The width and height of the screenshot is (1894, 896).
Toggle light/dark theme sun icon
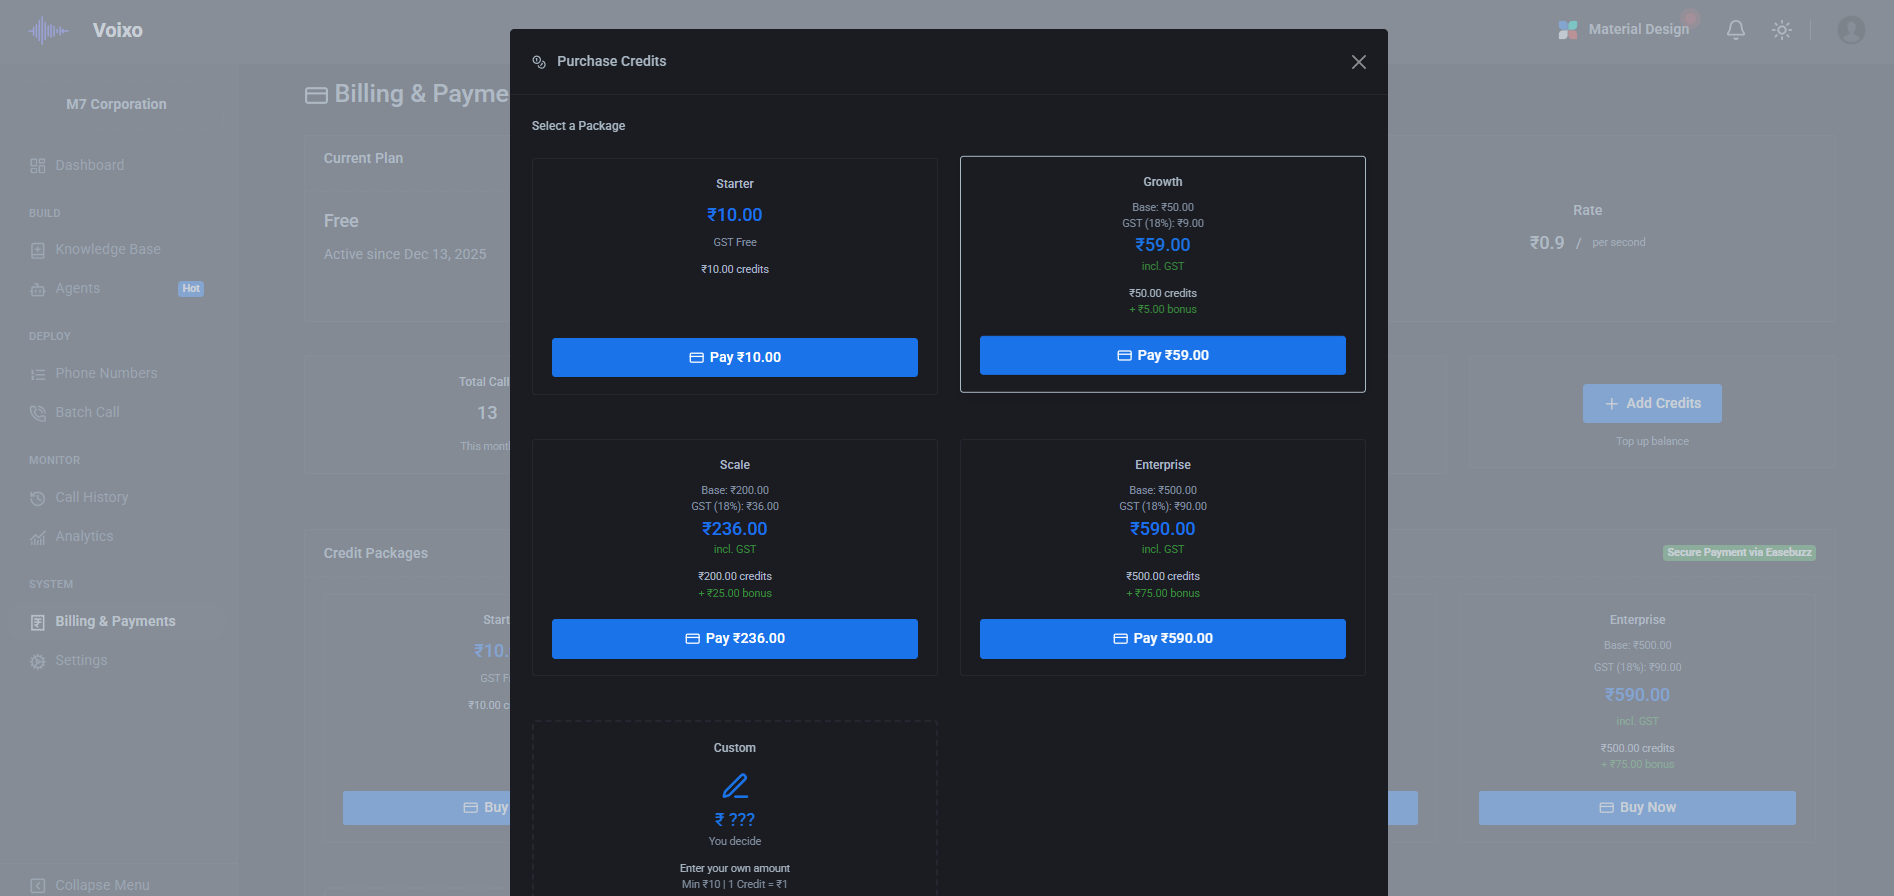tap(1782, 30)
